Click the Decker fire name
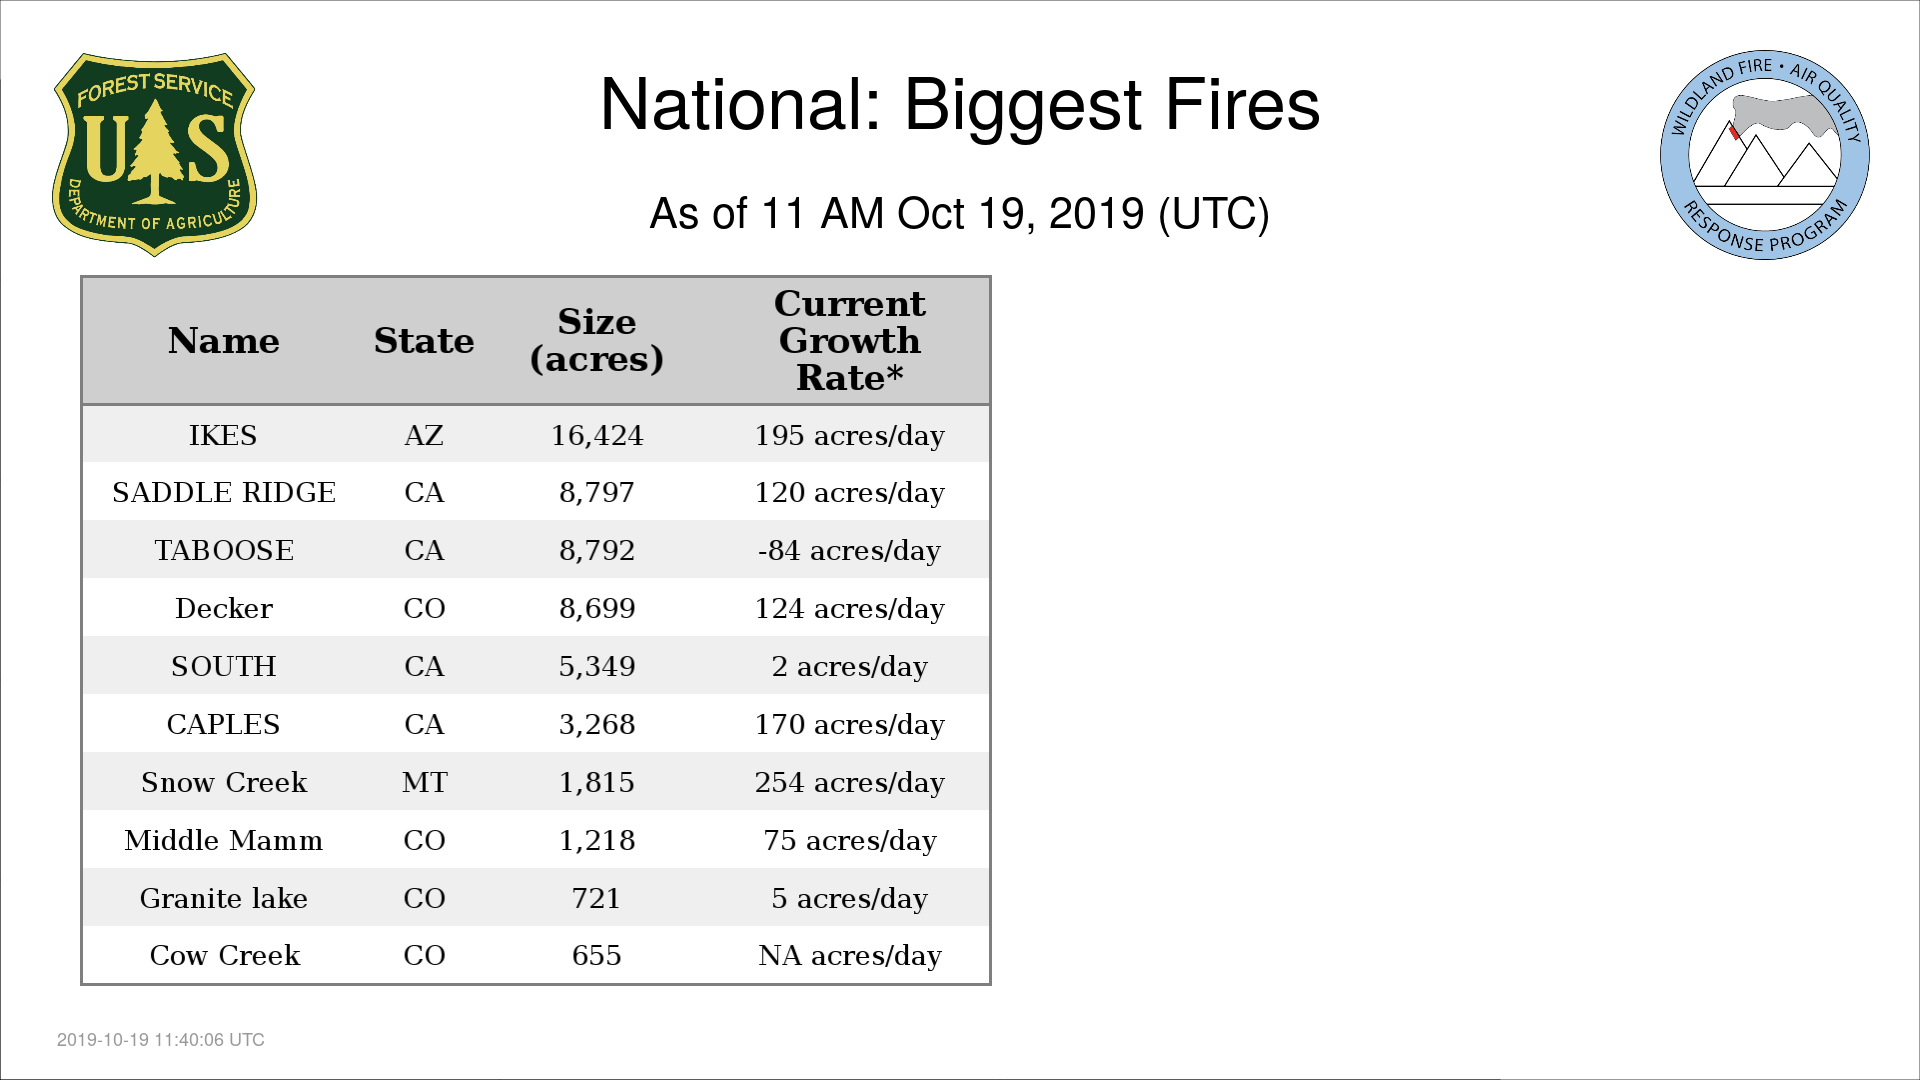The height and width of the screenshot is (1080, 1920). pyautogui.click(x=224, y=608)
